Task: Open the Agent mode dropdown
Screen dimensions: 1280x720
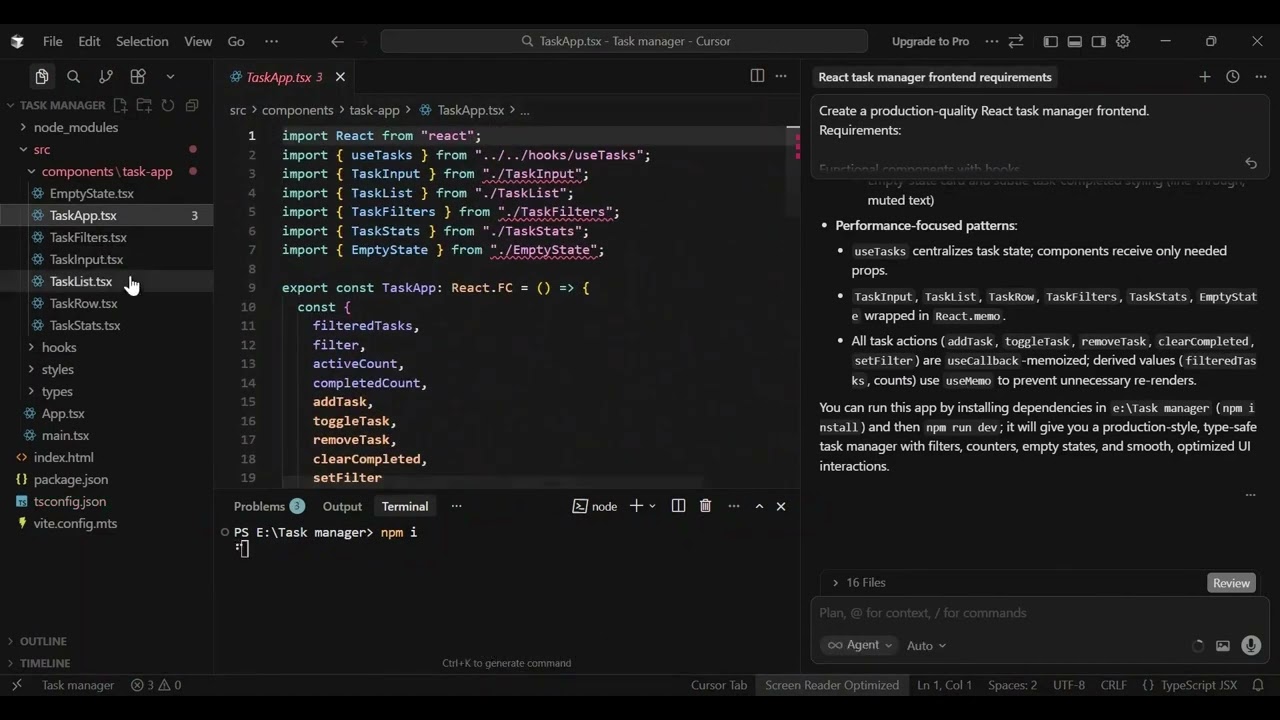Action: coord(859,645)
